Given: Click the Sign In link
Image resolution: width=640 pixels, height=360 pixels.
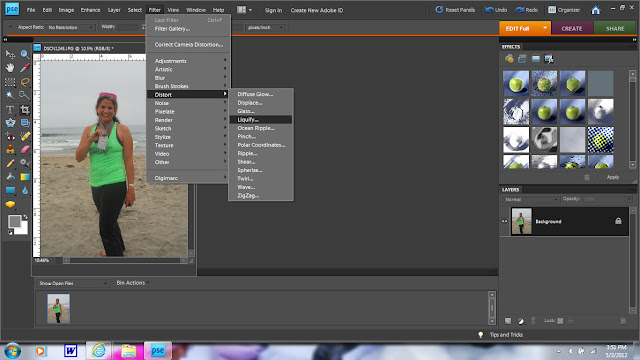Looking at the screenshot, I should coord(273,10).
